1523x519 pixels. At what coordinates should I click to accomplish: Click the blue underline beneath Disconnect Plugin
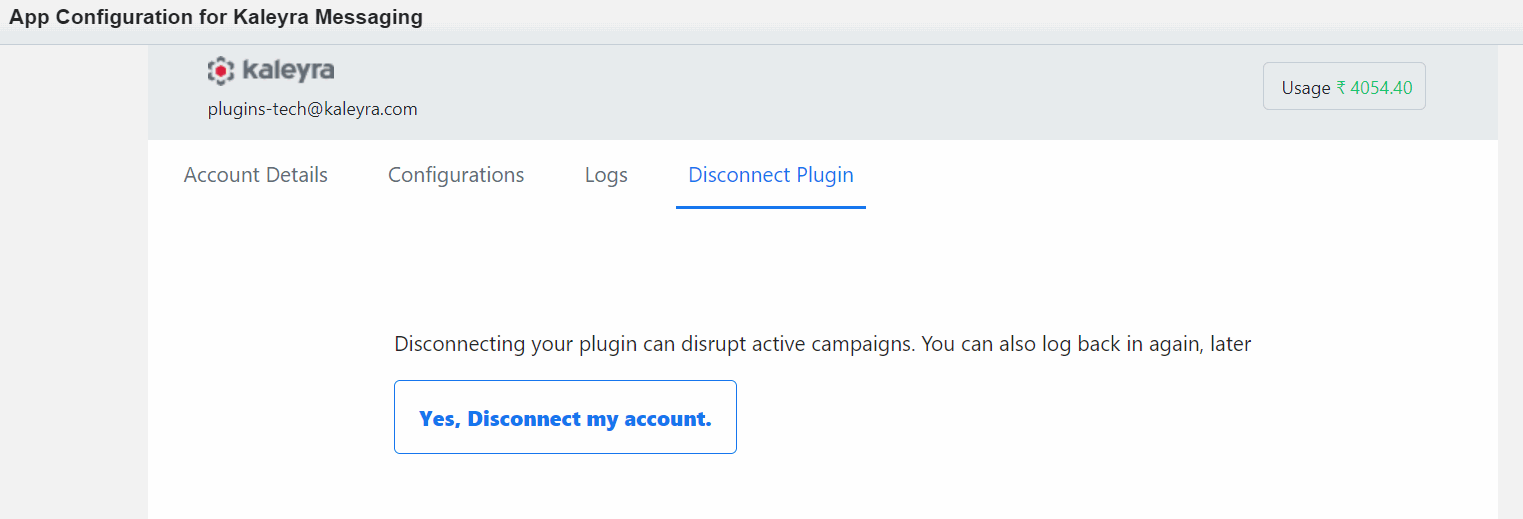[x=771, y=207]
